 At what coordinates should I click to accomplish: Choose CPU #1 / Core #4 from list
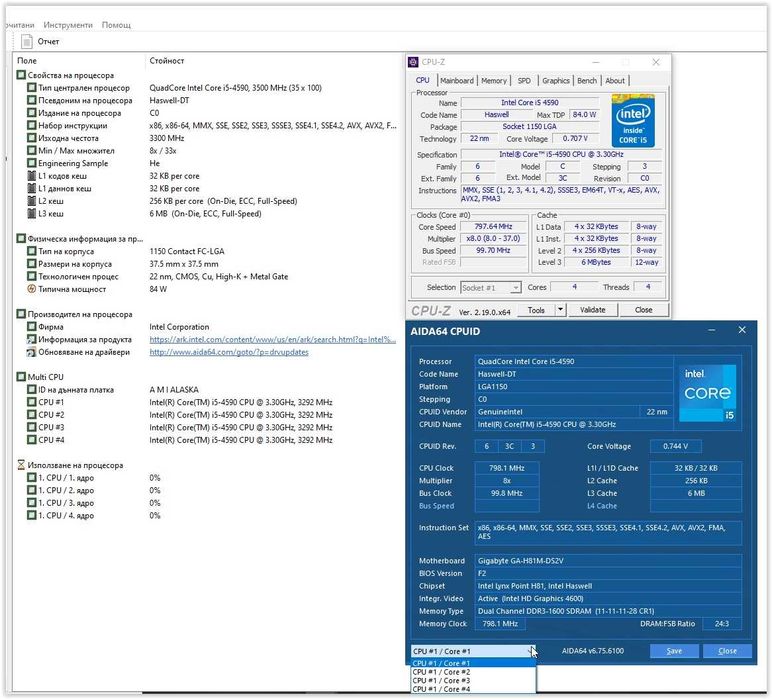pyautogui.click(x=474, y=689)
